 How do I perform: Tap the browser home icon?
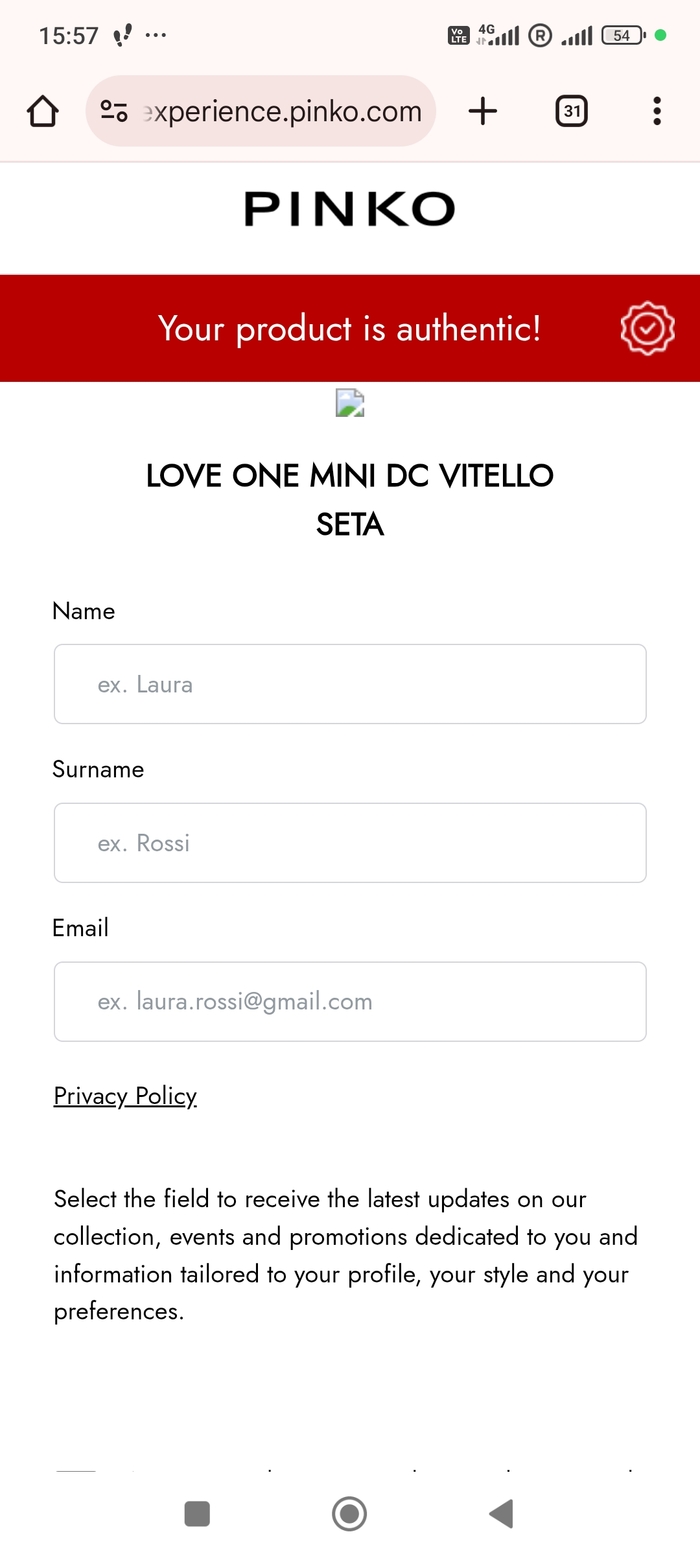point(43,111)
